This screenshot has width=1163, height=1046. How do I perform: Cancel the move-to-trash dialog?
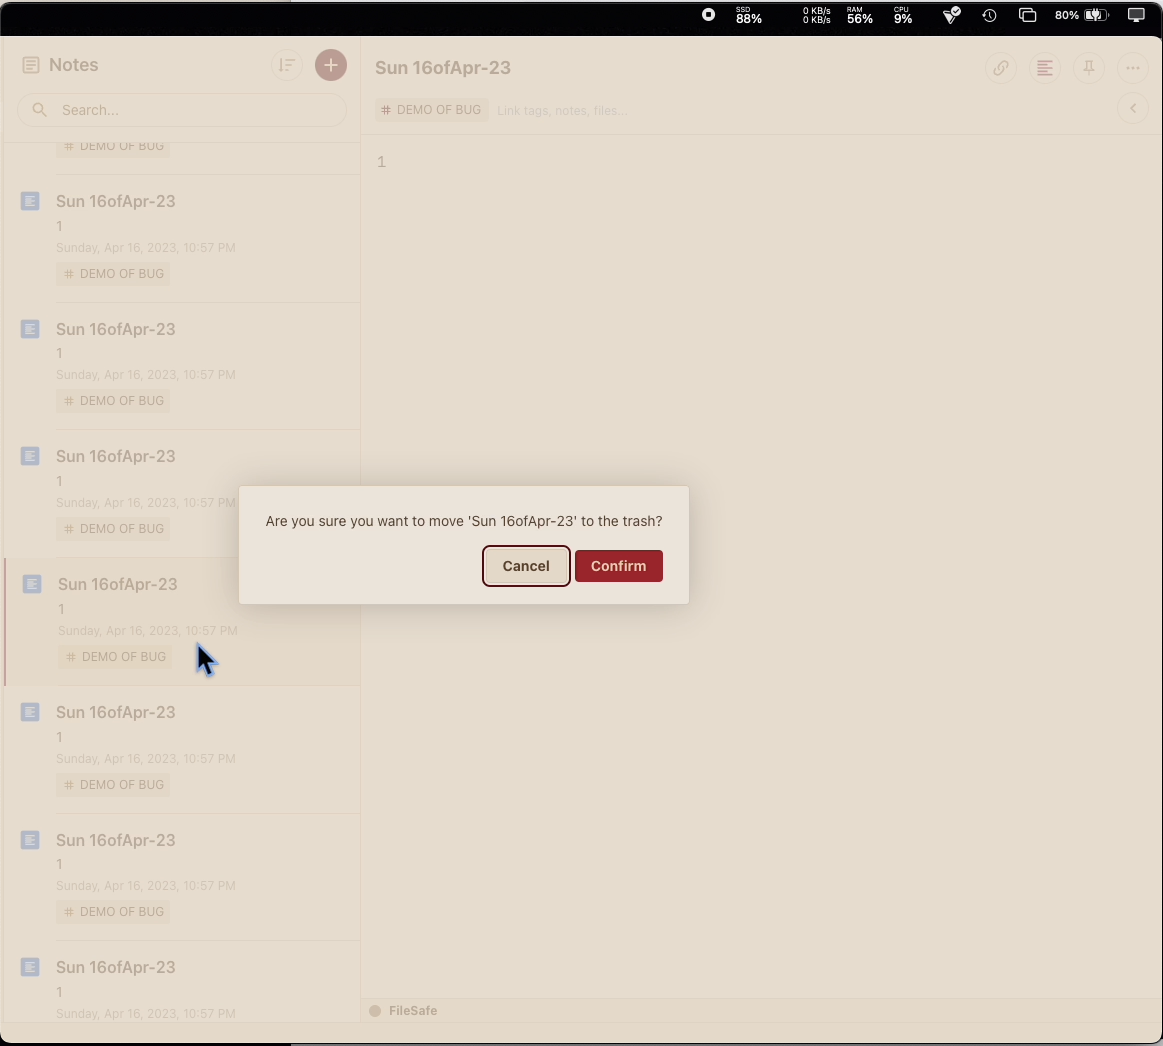526,566
